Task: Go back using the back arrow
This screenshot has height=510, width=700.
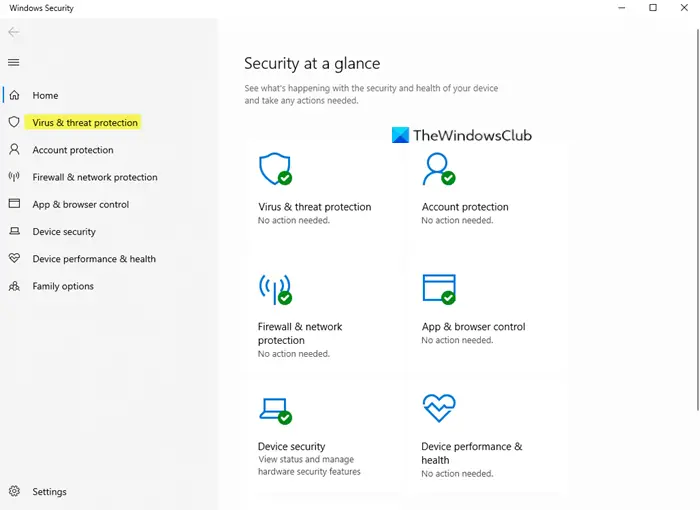Action: [14, 32]
